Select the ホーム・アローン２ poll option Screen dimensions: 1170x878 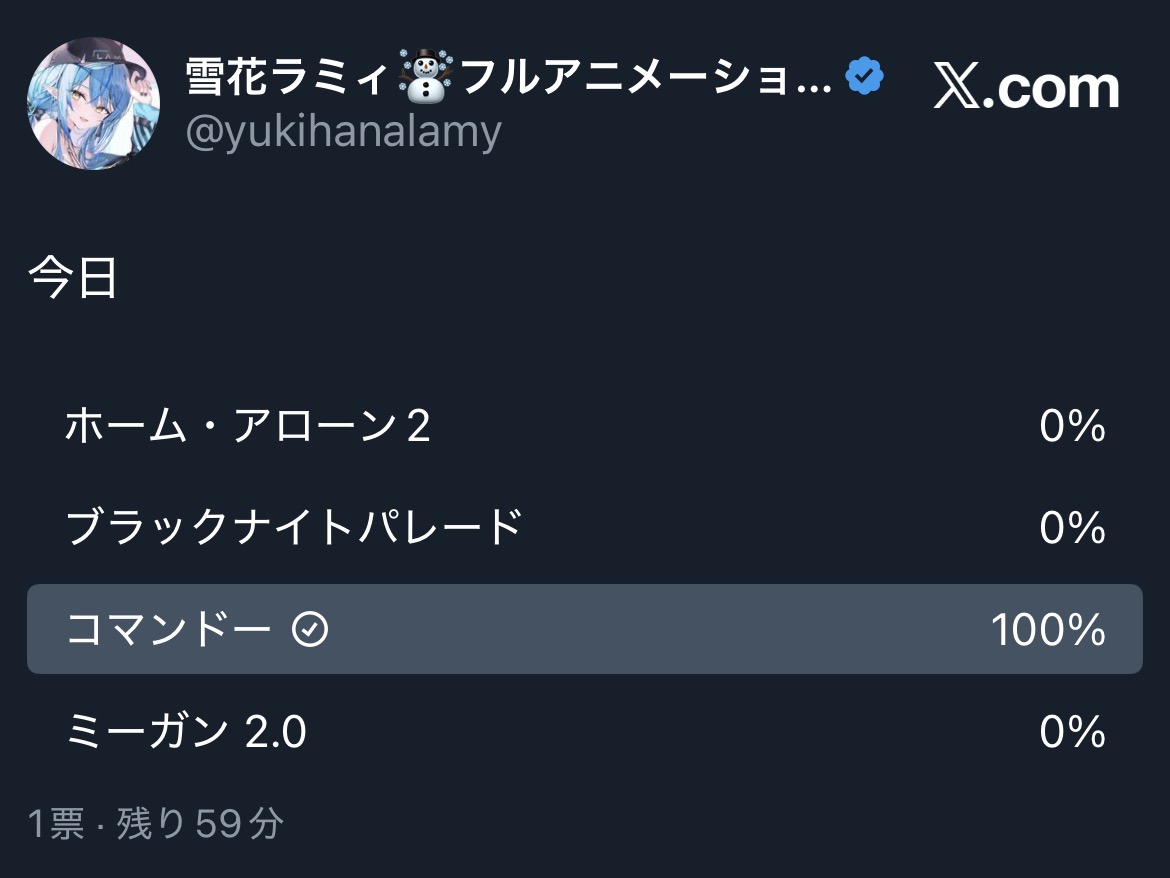click(x=248, y=428)
